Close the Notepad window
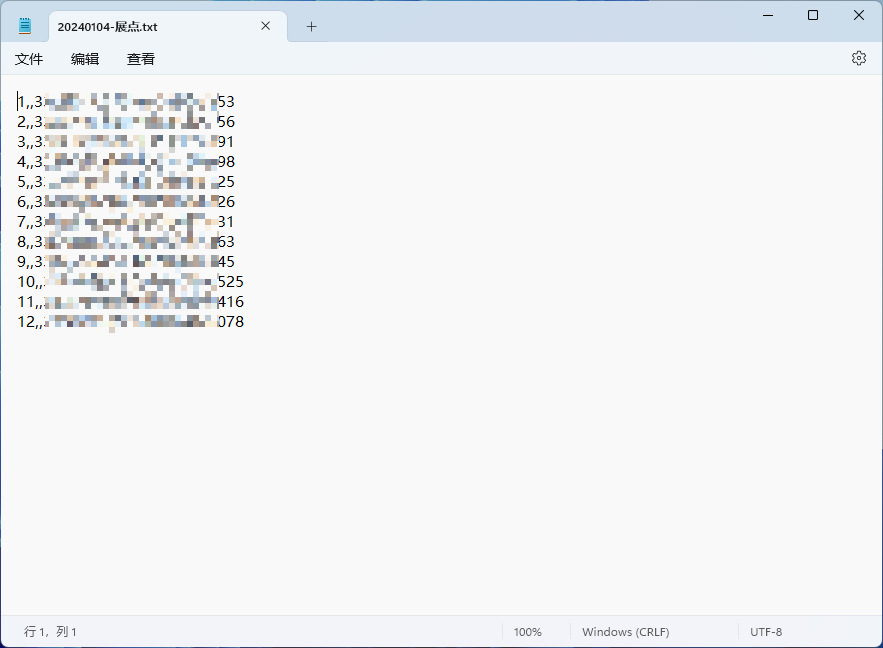The width and height of the screenshot is (883, 648). (858, 15)
